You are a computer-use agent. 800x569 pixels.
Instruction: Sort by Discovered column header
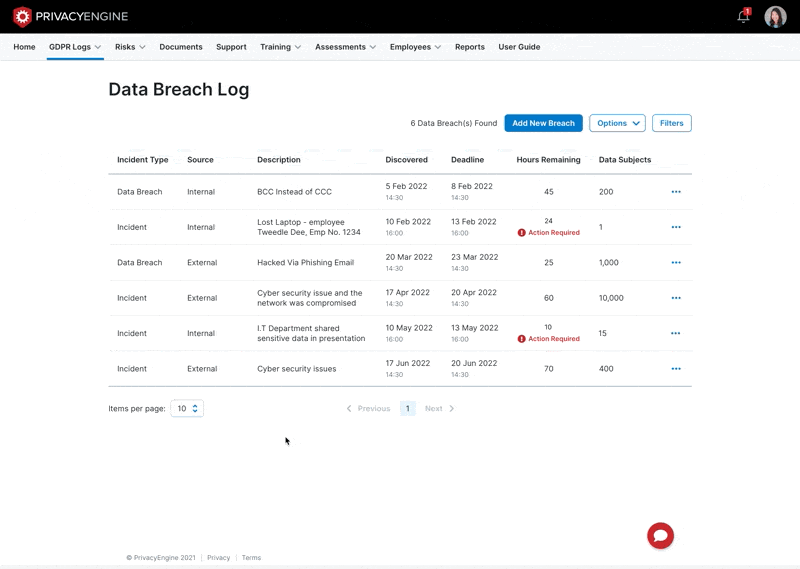407,160
